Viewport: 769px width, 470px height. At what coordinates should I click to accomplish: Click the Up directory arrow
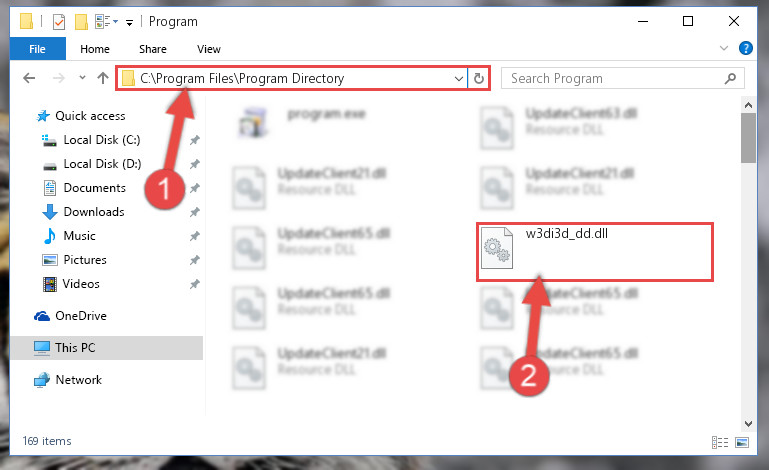103,78
